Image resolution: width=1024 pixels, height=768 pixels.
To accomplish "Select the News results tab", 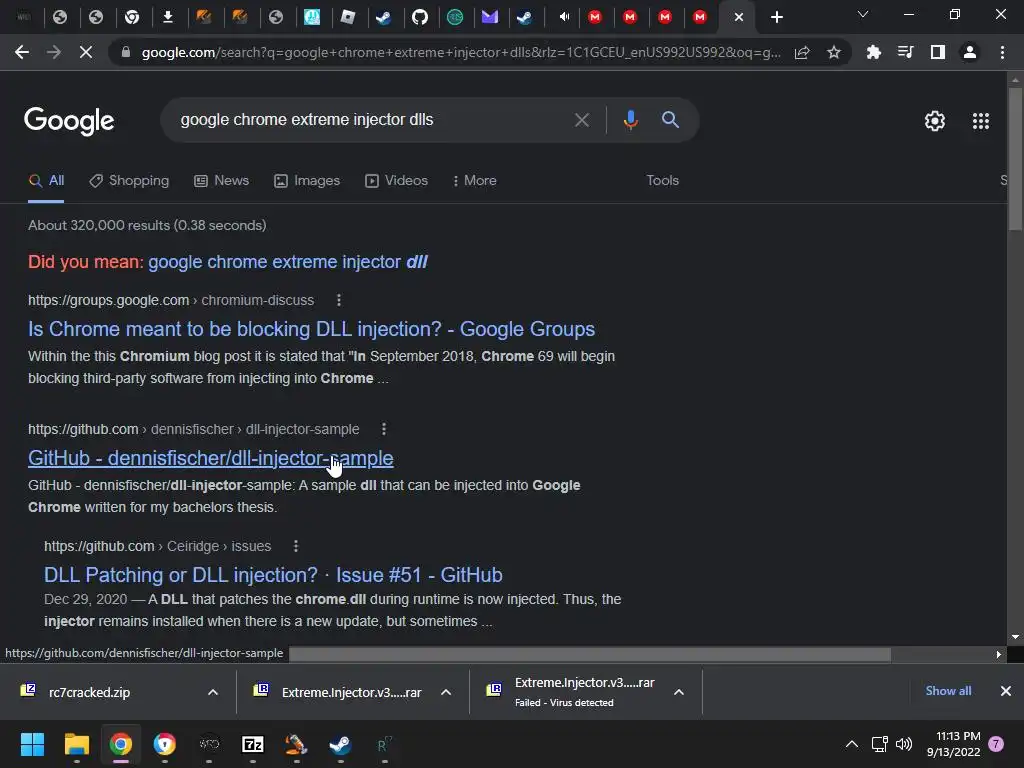I will (222, 181).
